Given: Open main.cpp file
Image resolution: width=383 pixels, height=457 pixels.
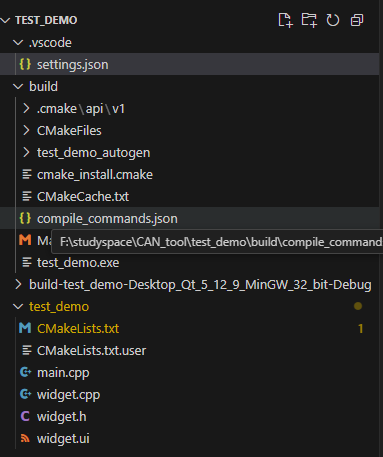Looking at the screenshot, I should coord(63,373).
